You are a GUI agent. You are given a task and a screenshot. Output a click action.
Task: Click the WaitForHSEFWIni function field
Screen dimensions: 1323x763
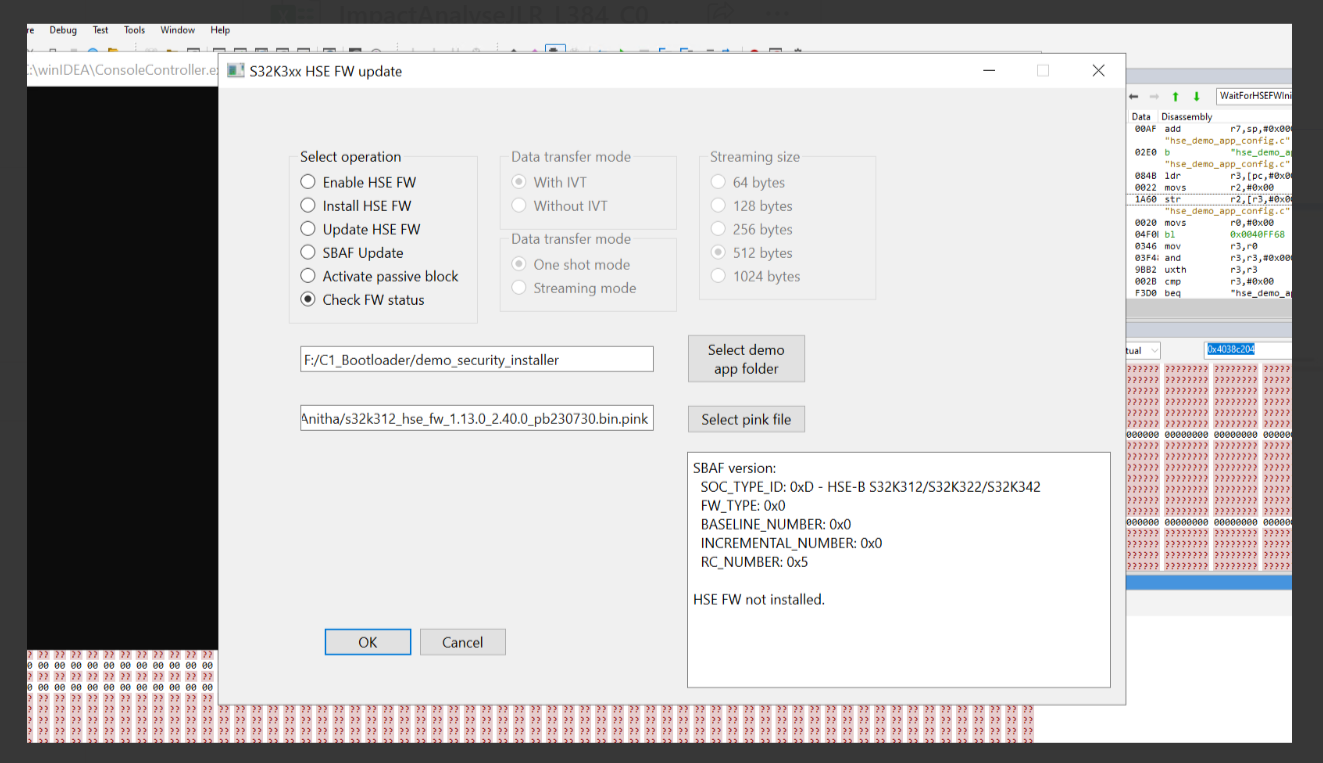pyautogui.click(x=1253, y=96)
